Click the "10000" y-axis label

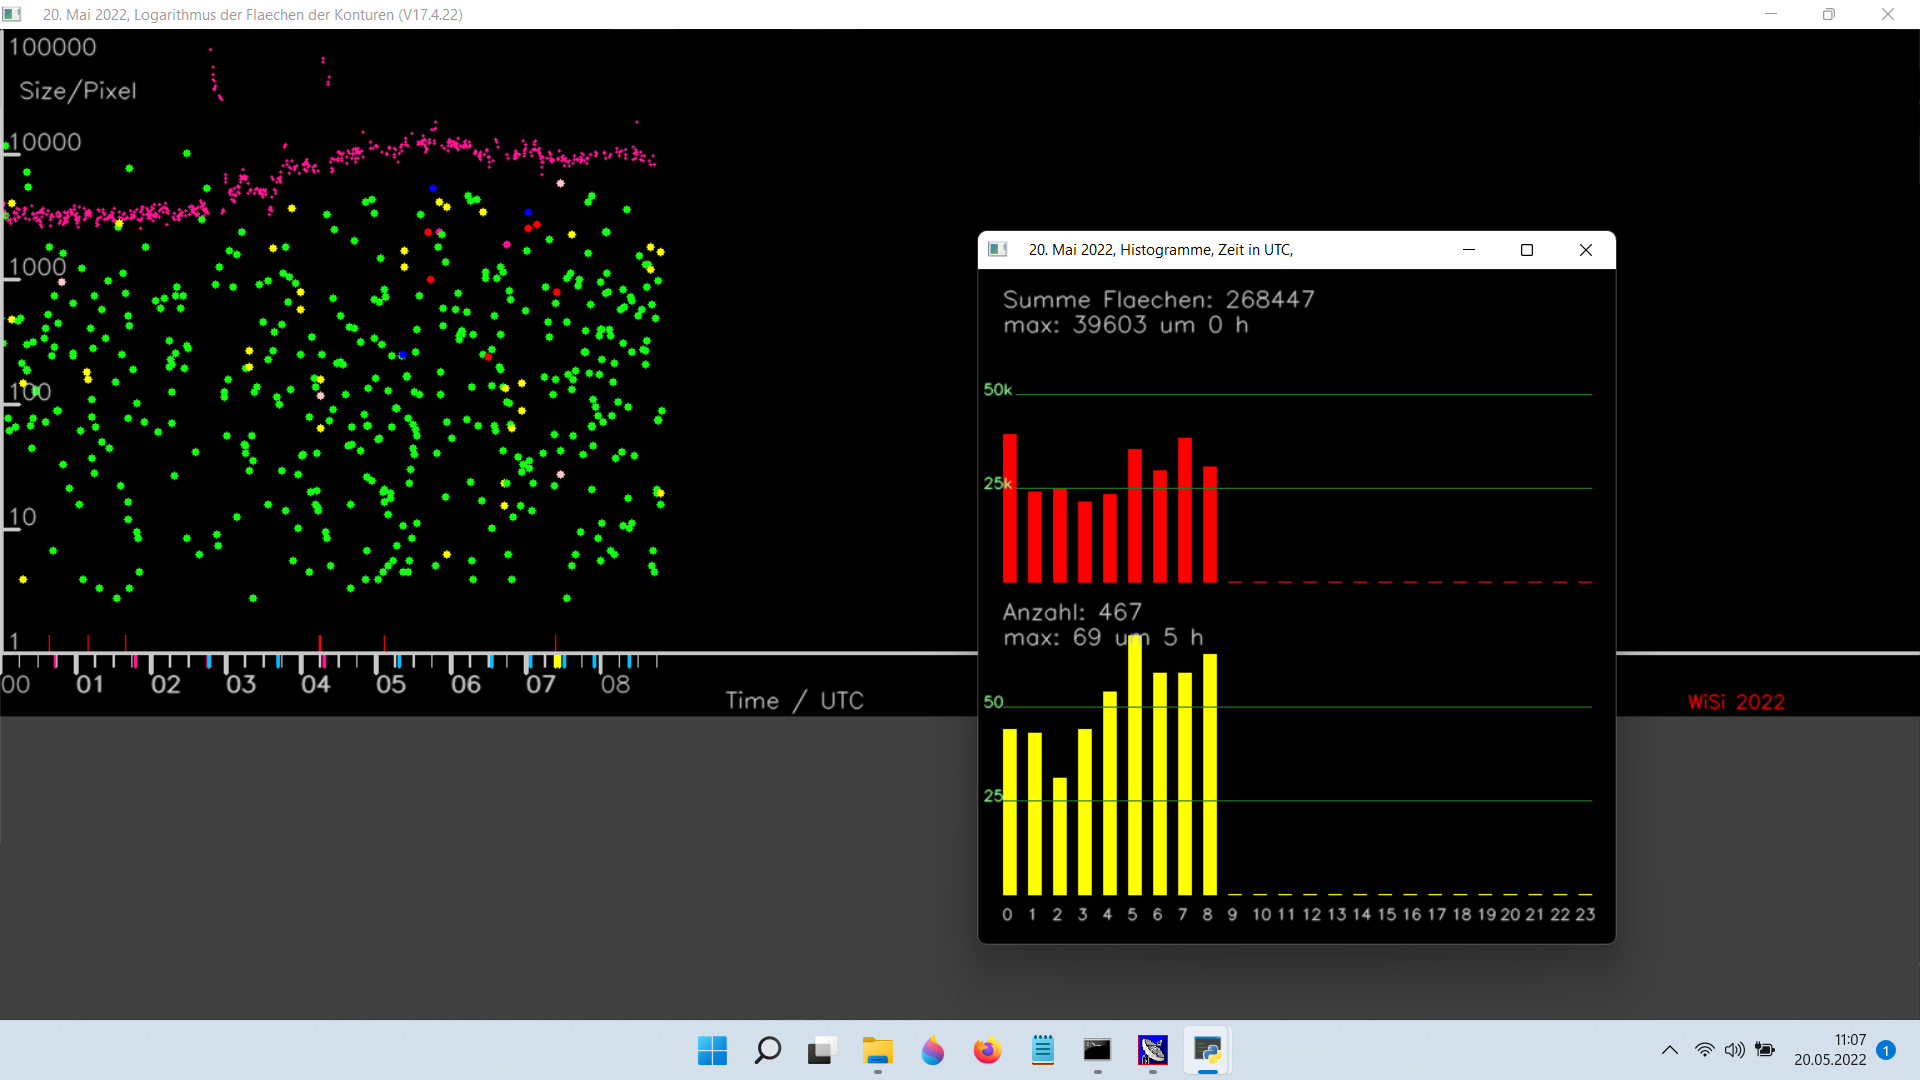pyautogui.click(x=46, y=142)
